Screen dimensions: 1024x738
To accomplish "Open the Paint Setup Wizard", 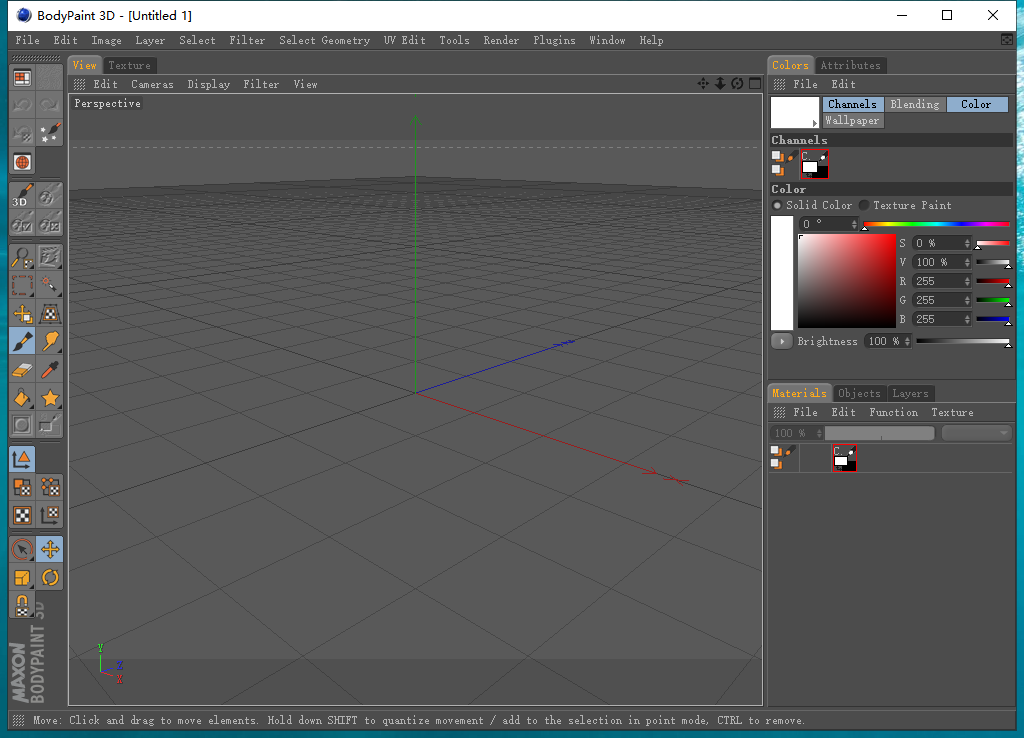I will [x=50, y=132].
